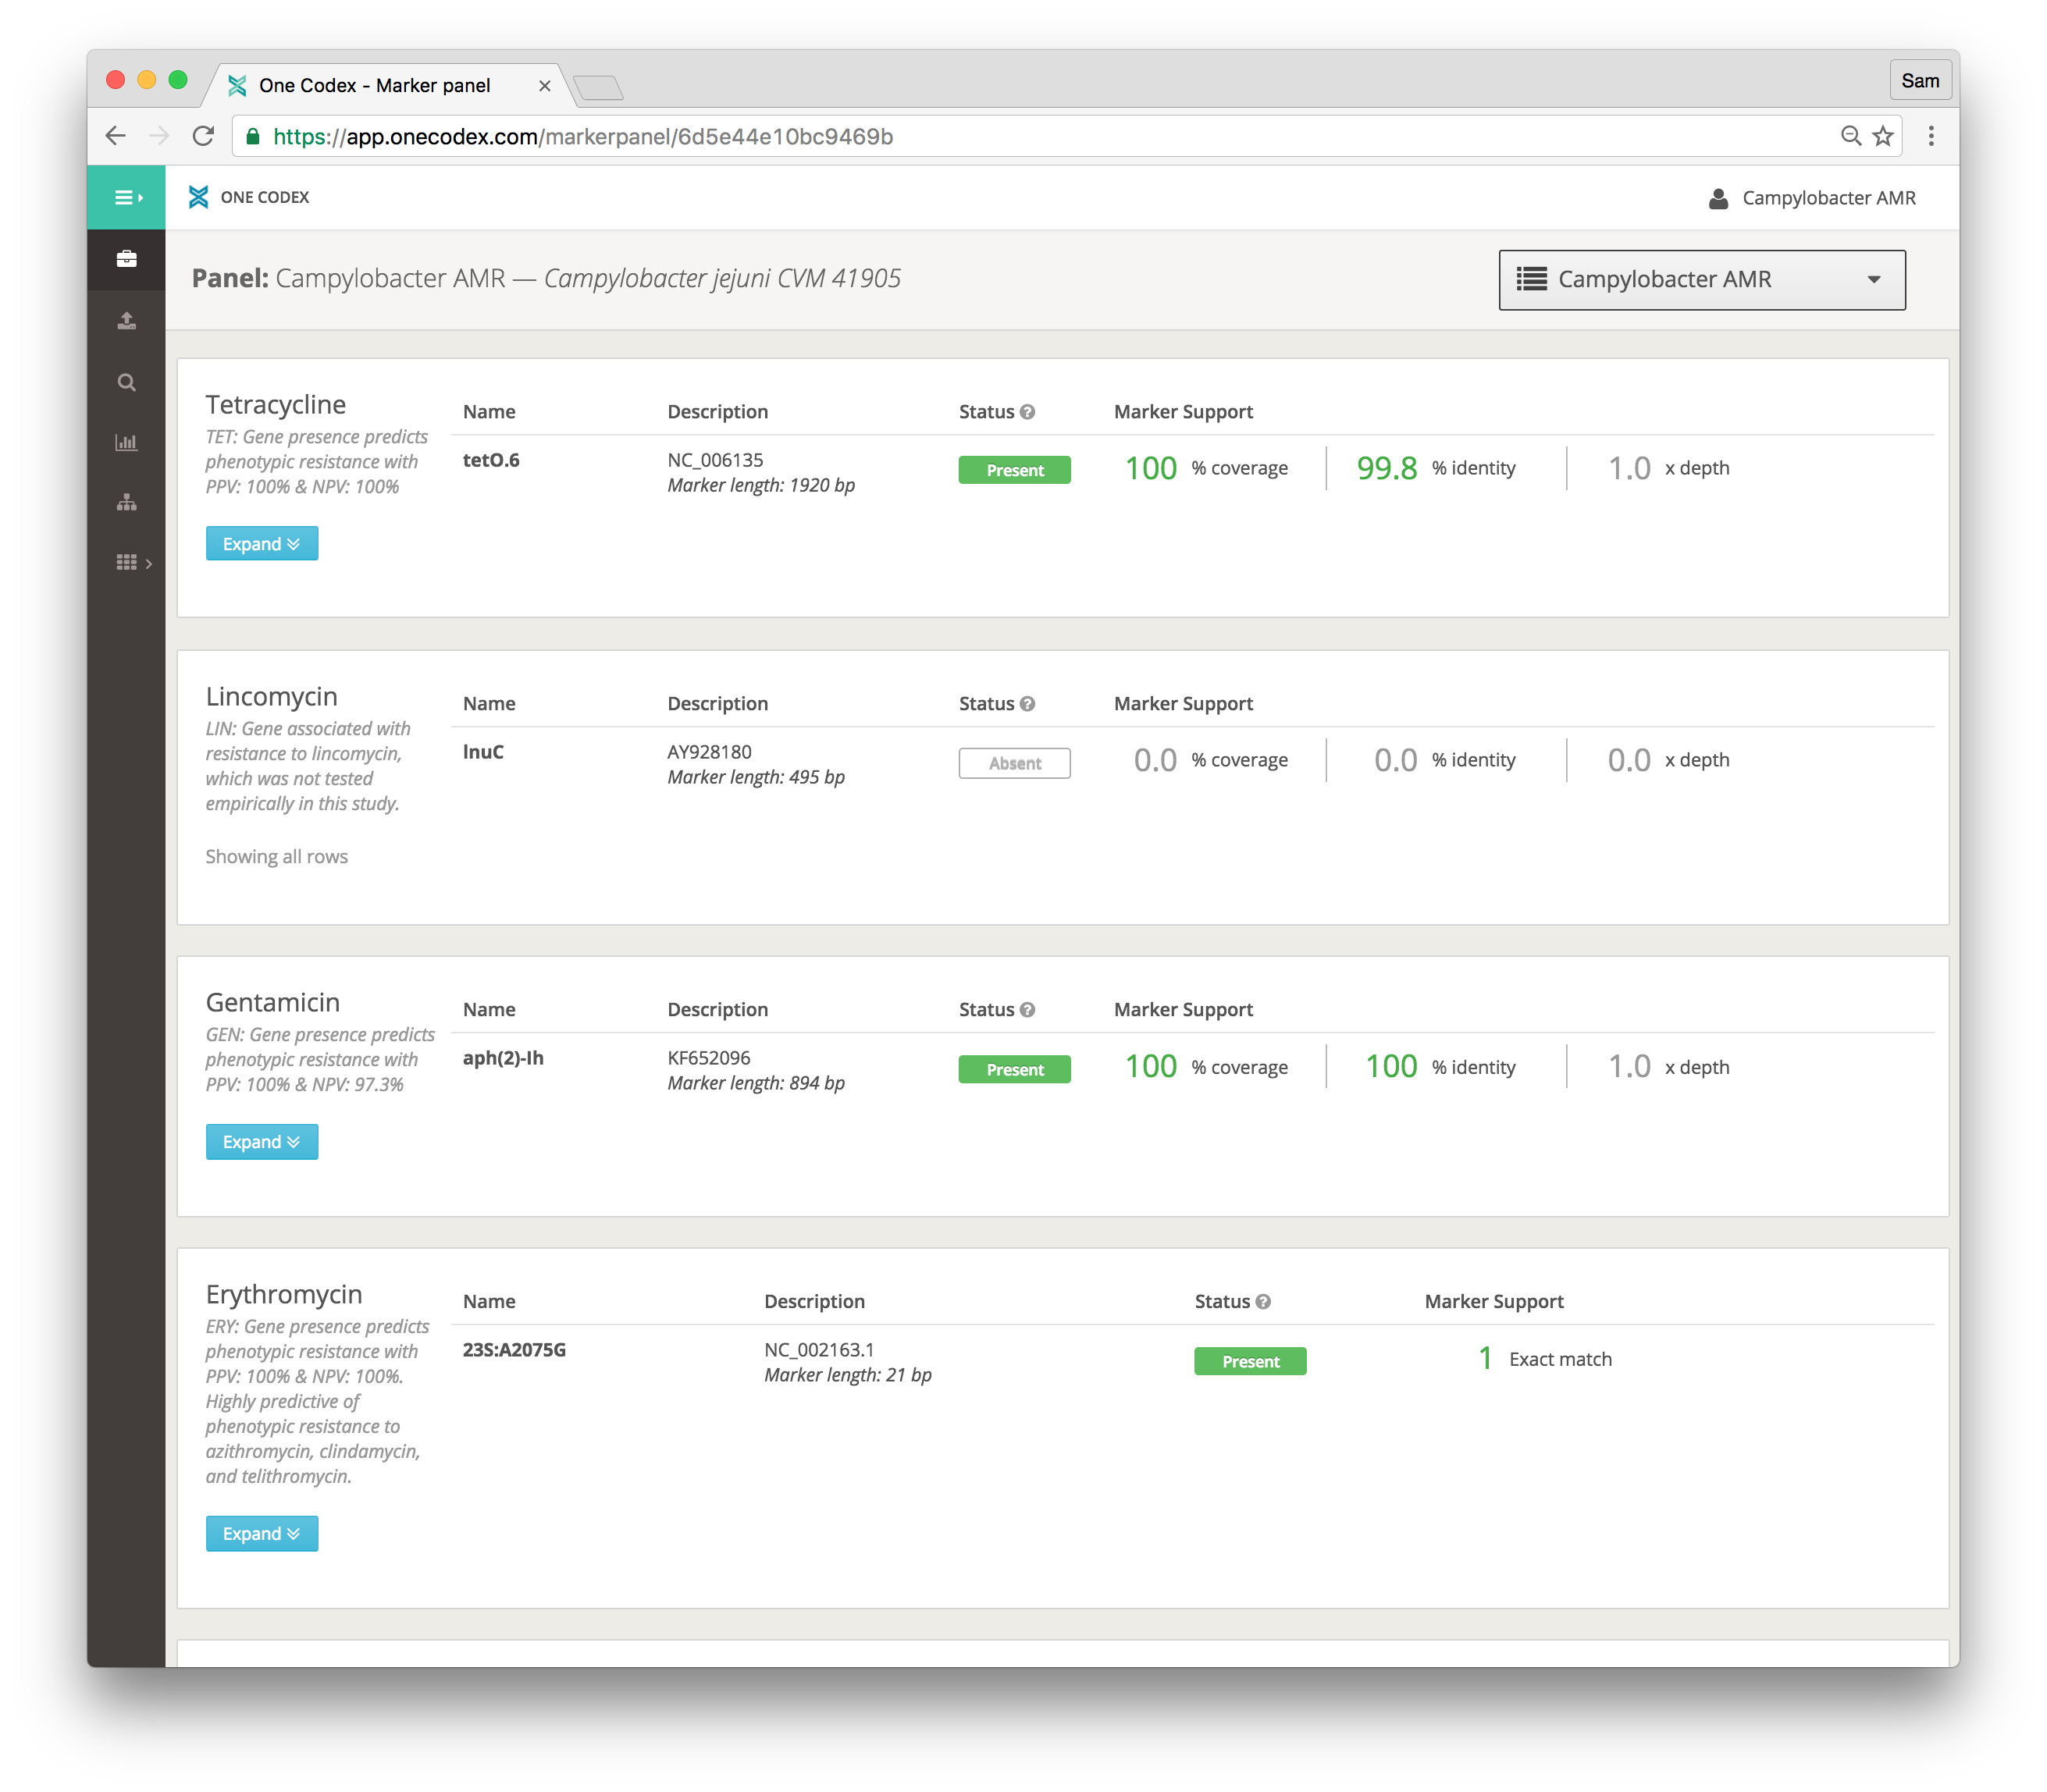2047x1792 pixels.
Task: Click the Campylobacter AMR account name
Action: pos(1829,198)
